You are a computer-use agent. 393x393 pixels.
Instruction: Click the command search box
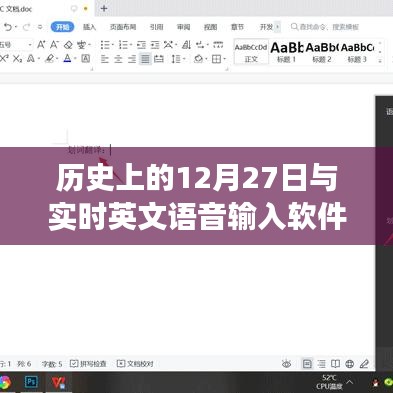(x=325, y=27)
